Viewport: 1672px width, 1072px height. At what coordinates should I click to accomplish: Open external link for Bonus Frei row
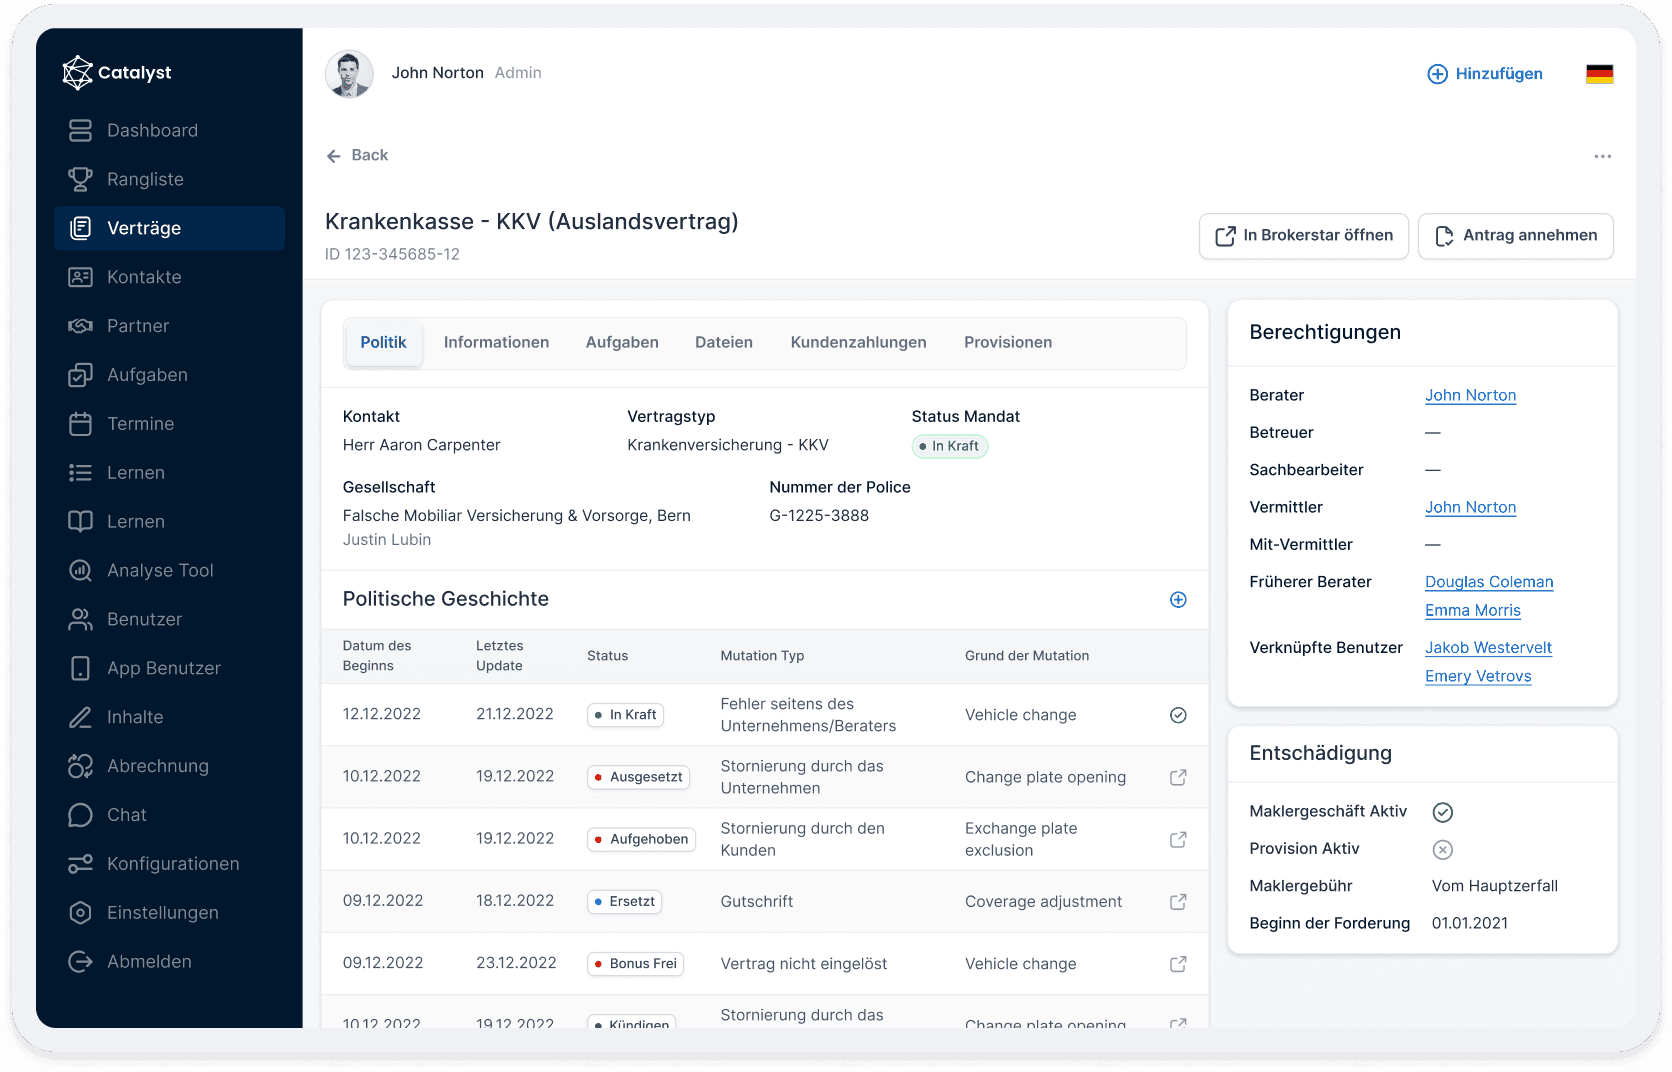[x=1178, y=964]
